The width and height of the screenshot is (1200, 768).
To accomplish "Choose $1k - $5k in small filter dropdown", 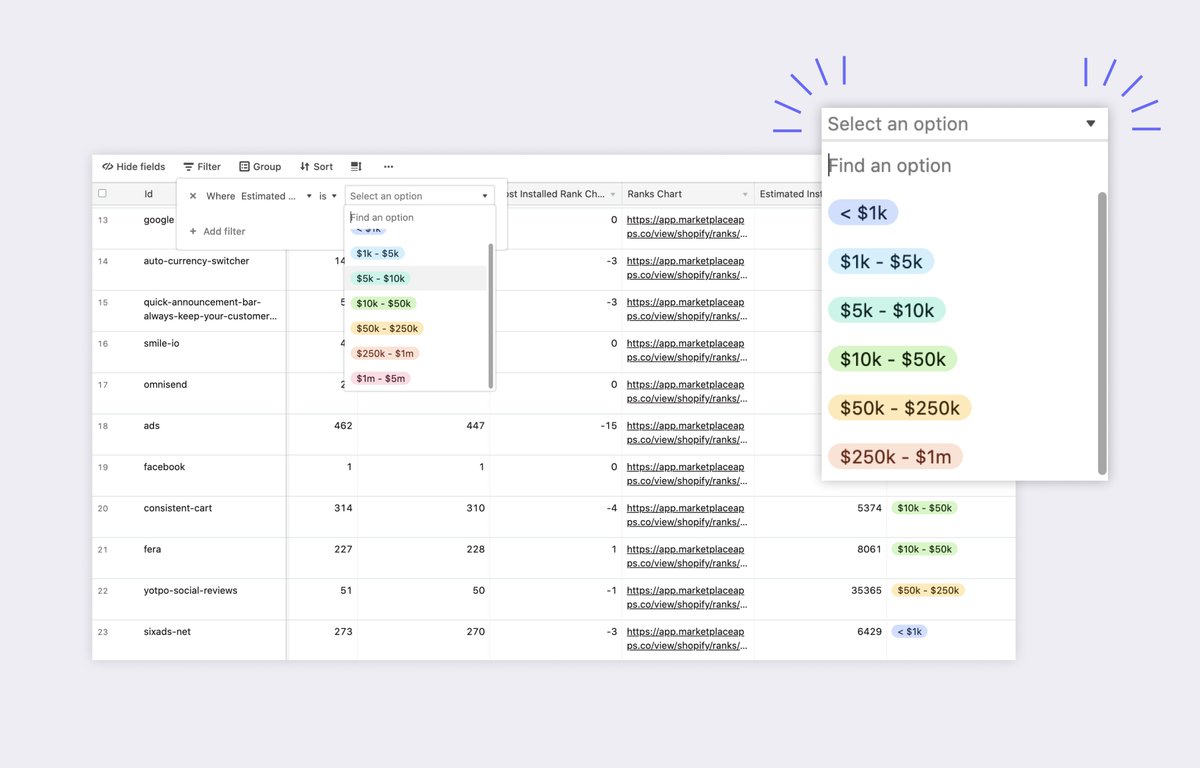I will (x=378, y=254).
